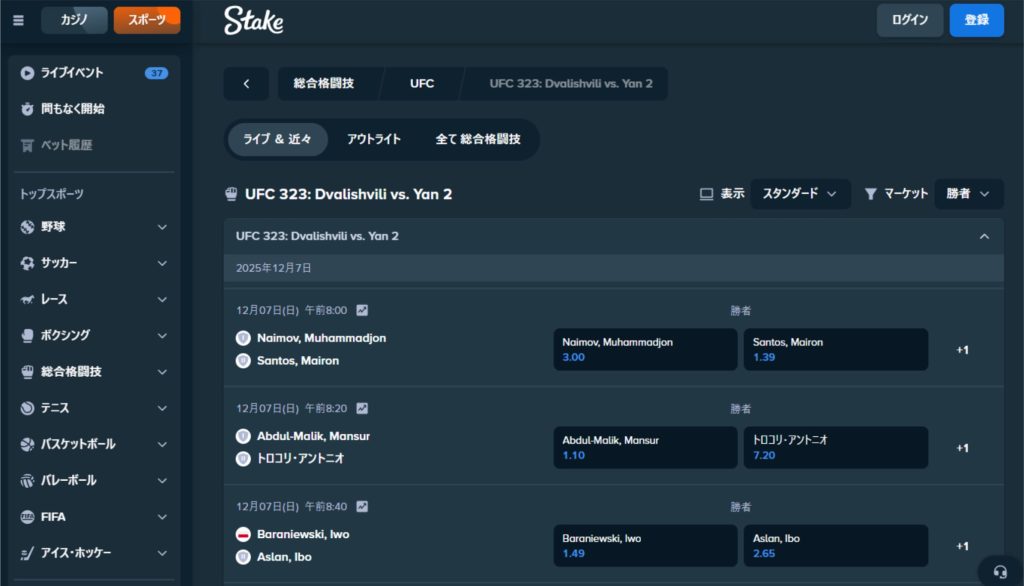
Task: Click the 登録 button
Action: click(976, 20)
